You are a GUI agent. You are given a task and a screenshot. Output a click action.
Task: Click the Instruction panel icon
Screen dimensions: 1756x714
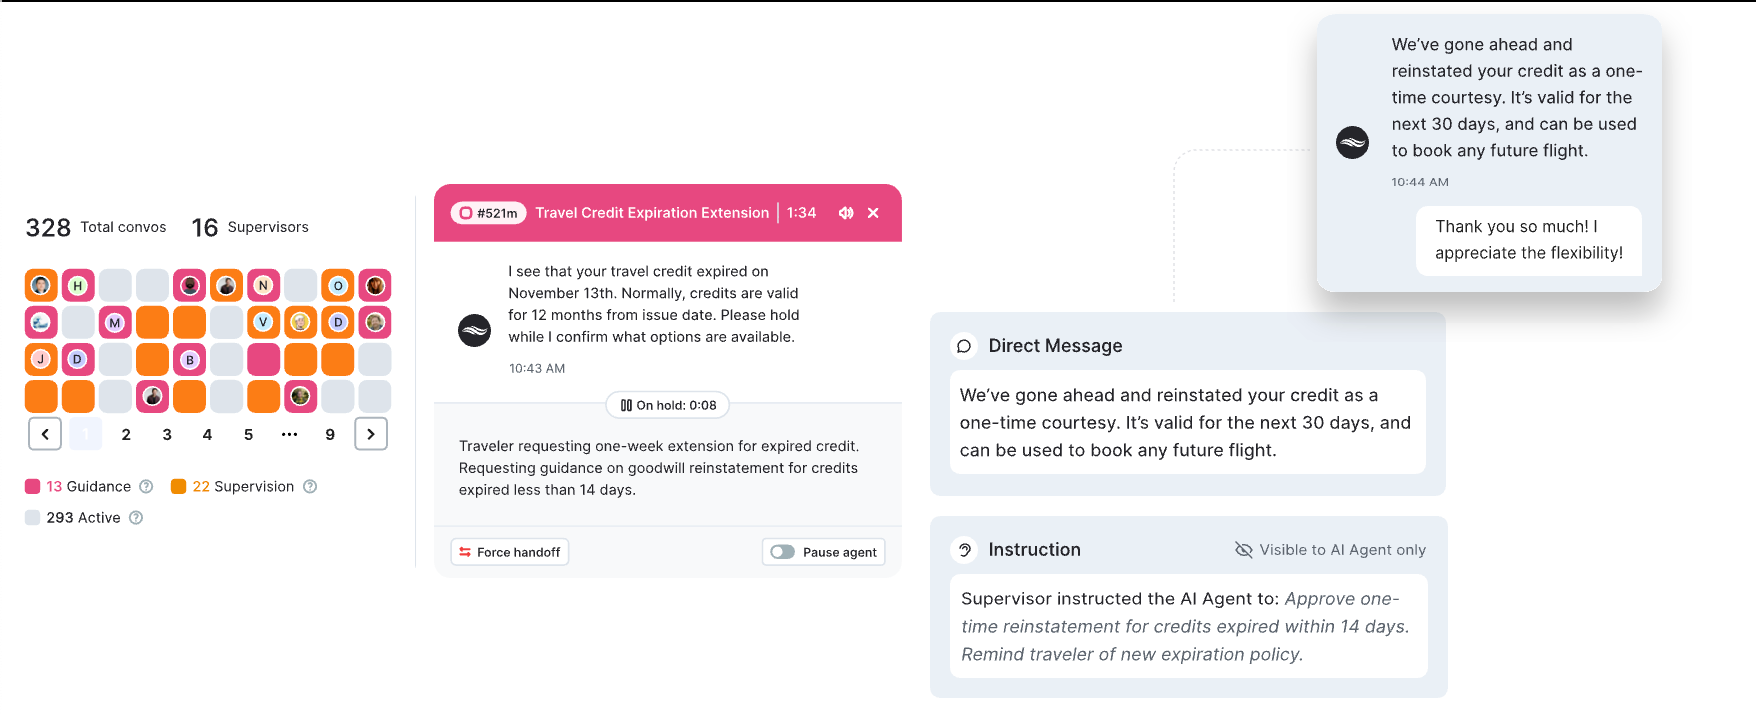[964, 550]
